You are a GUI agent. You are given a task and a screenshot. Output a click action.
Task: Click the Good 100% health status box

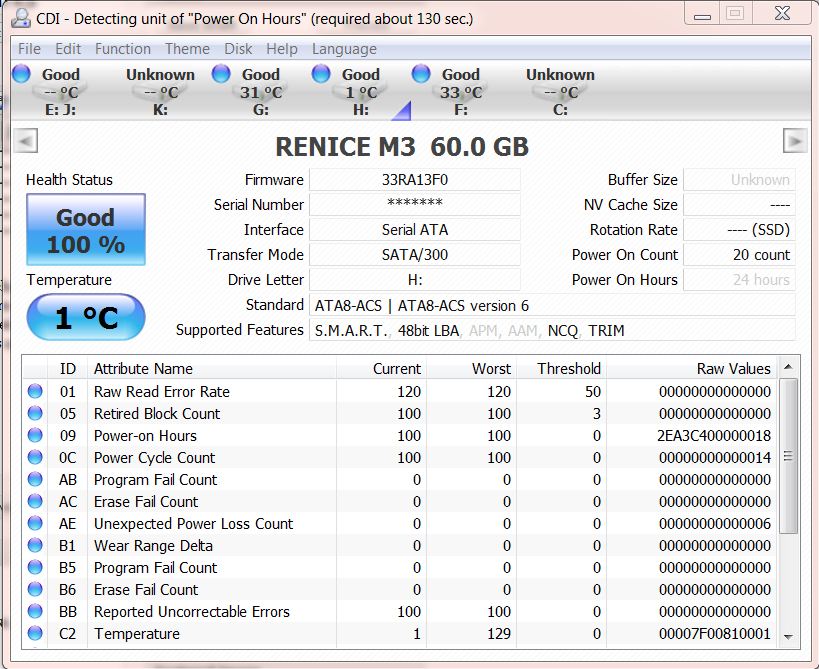coord(86,230)
